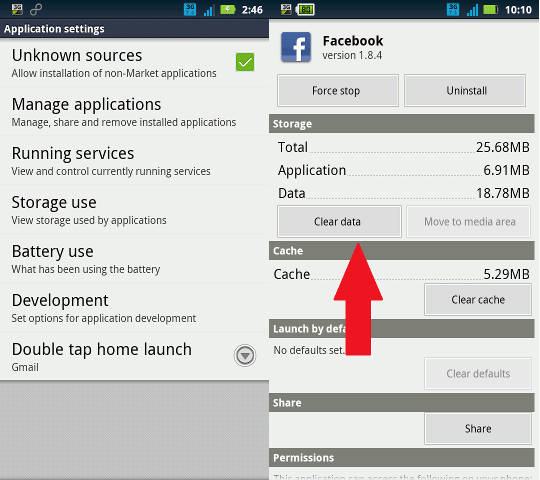The height and width of the screenshot is (480, 540).
Task: Tap the grey Cache section header
Action: click(402, 251)
